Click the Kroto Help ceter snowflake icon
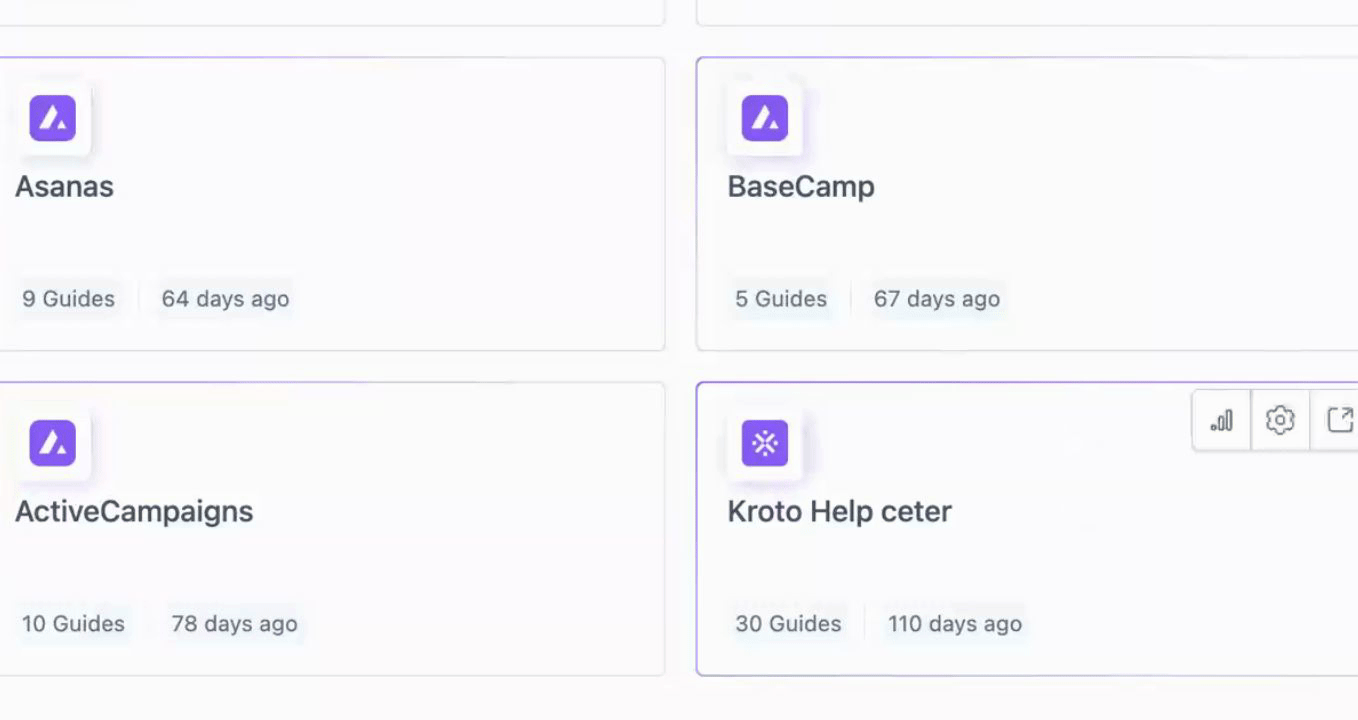 (765, 443)
